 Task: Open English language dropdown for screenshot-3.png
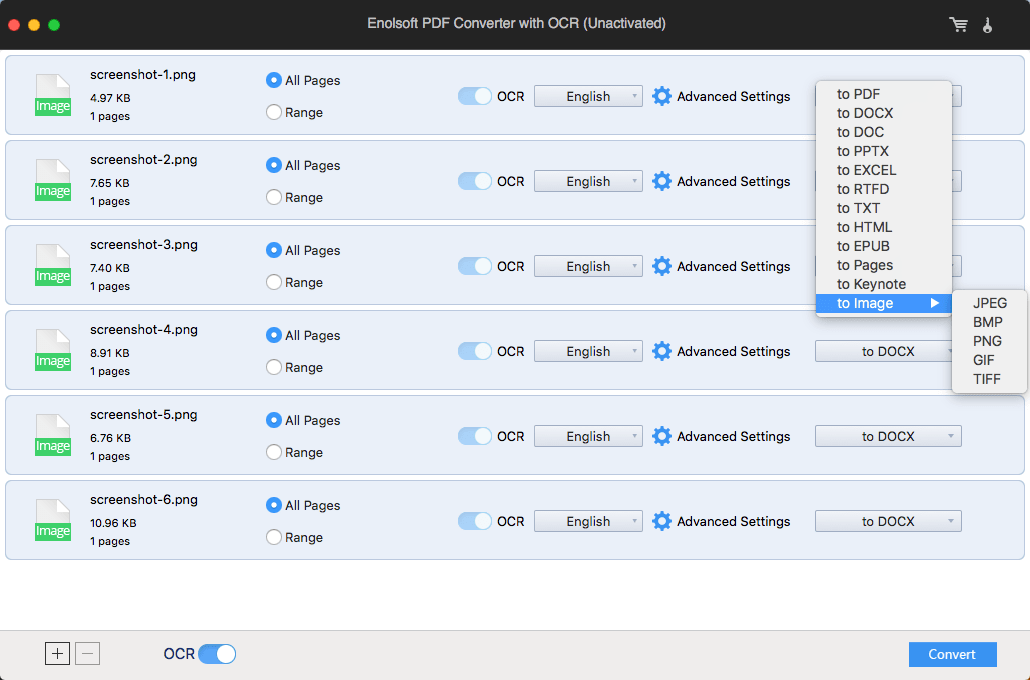tap(588, 266)
